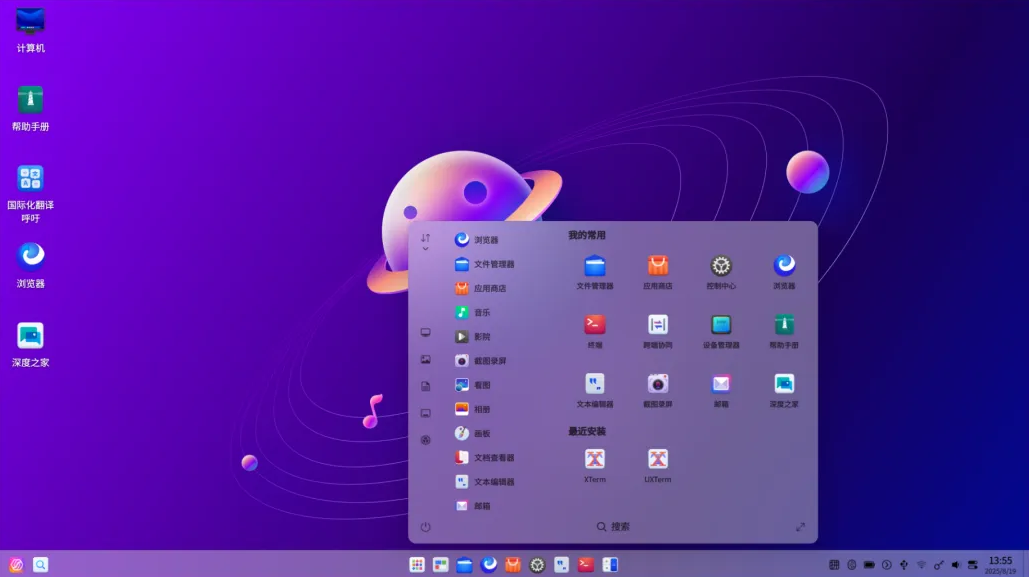Click the pink assistant icon at the dock's left
1029x577 pixels.
[16, 565]
